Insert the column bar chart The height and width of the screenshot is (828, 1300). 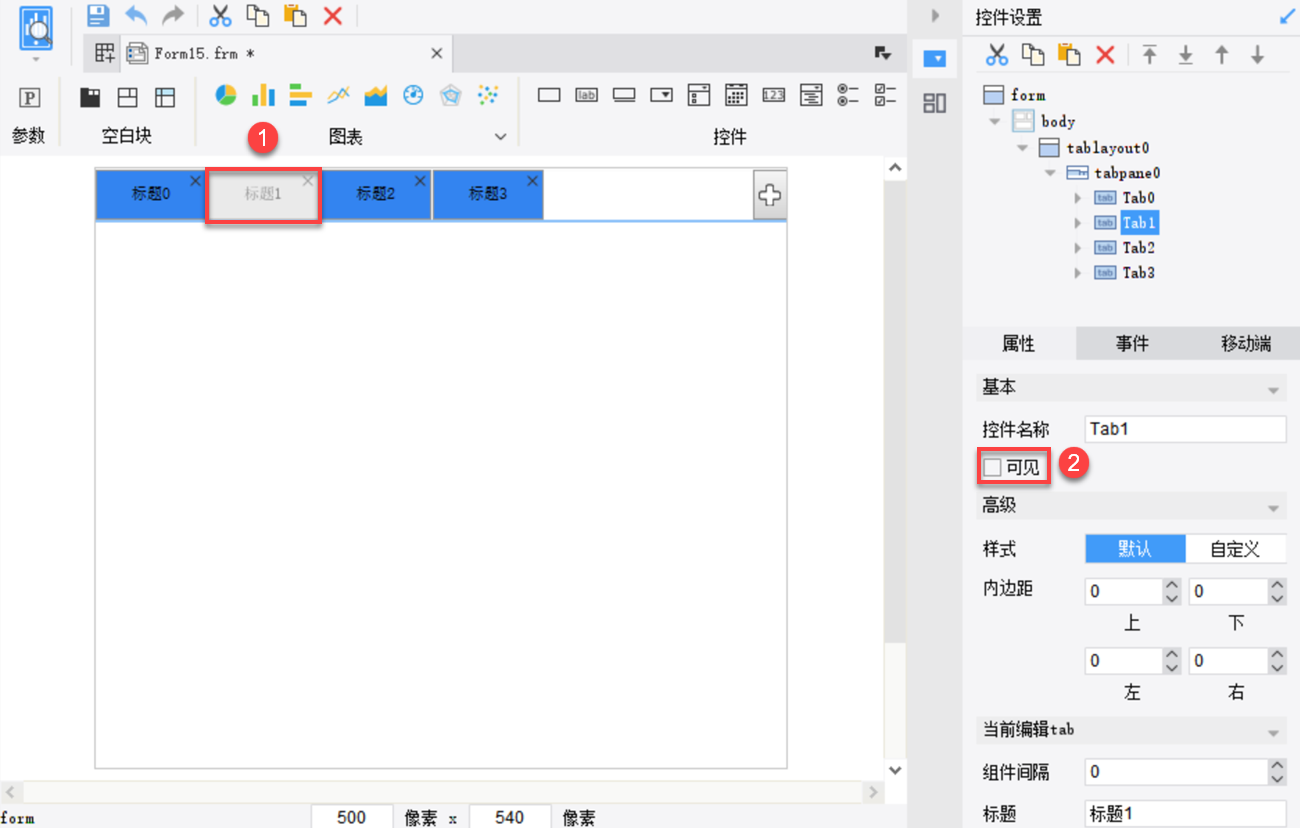pyautogui.click(x=263, y=95)
